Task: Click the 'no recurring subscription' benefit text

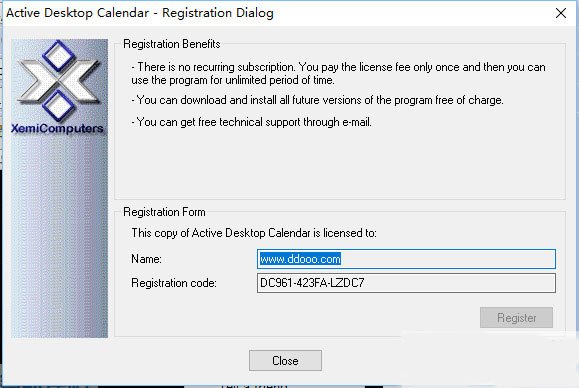Action: click(338, 73)
